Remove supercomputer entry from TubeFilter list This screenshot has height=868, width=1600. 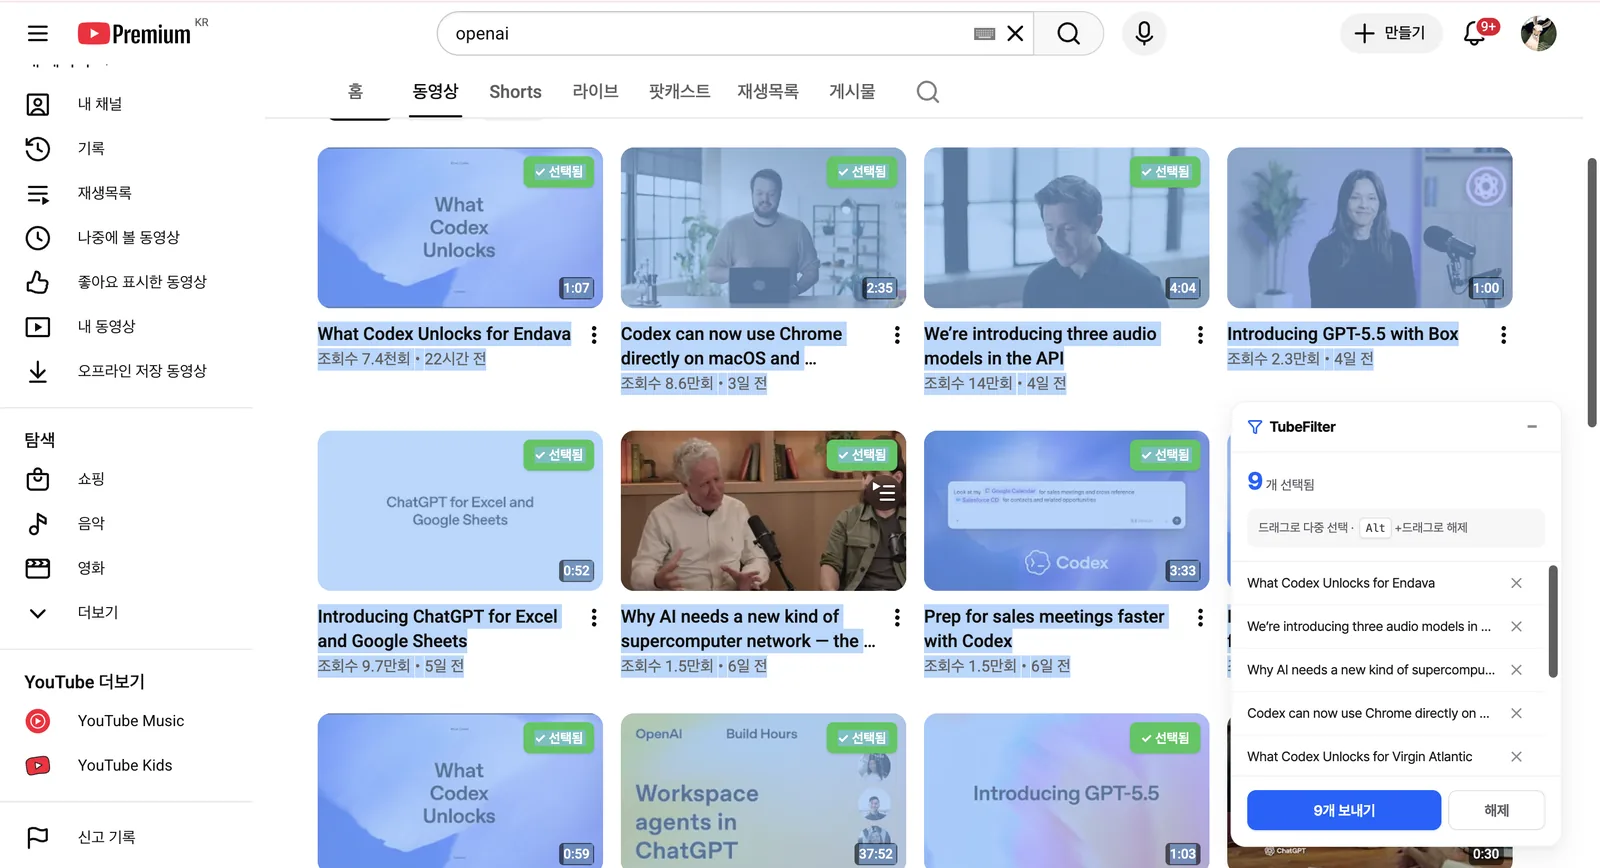point(1516,670)
